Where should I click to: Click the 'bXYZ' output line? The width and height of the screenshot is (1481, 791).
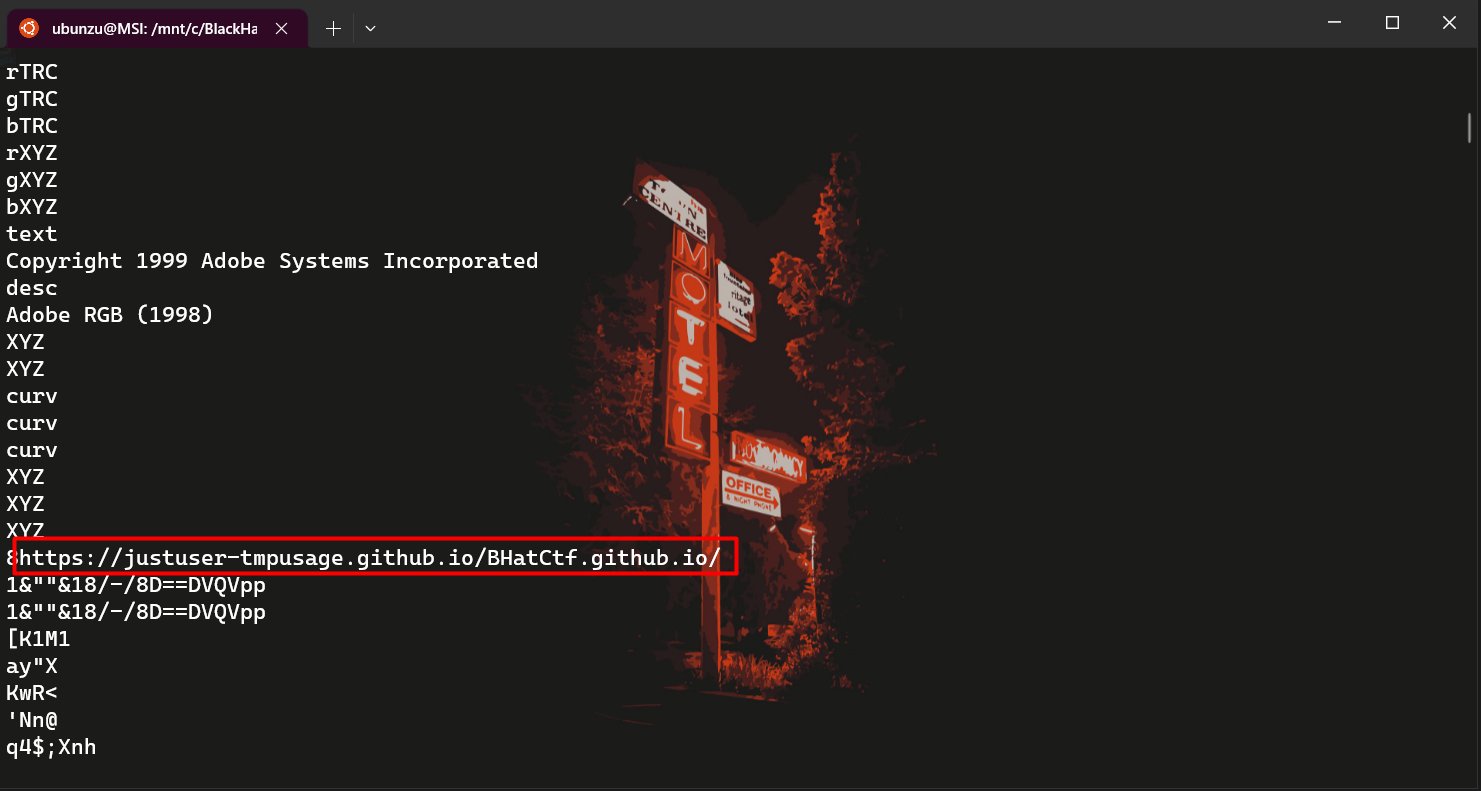coord(32,207)
